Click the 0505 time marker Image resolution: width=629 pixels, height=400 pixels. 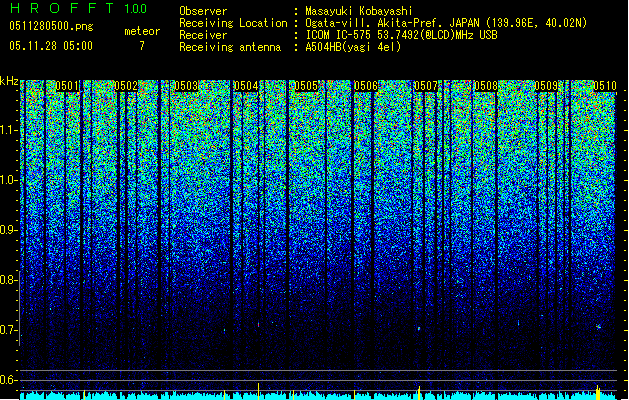(306, 86)
